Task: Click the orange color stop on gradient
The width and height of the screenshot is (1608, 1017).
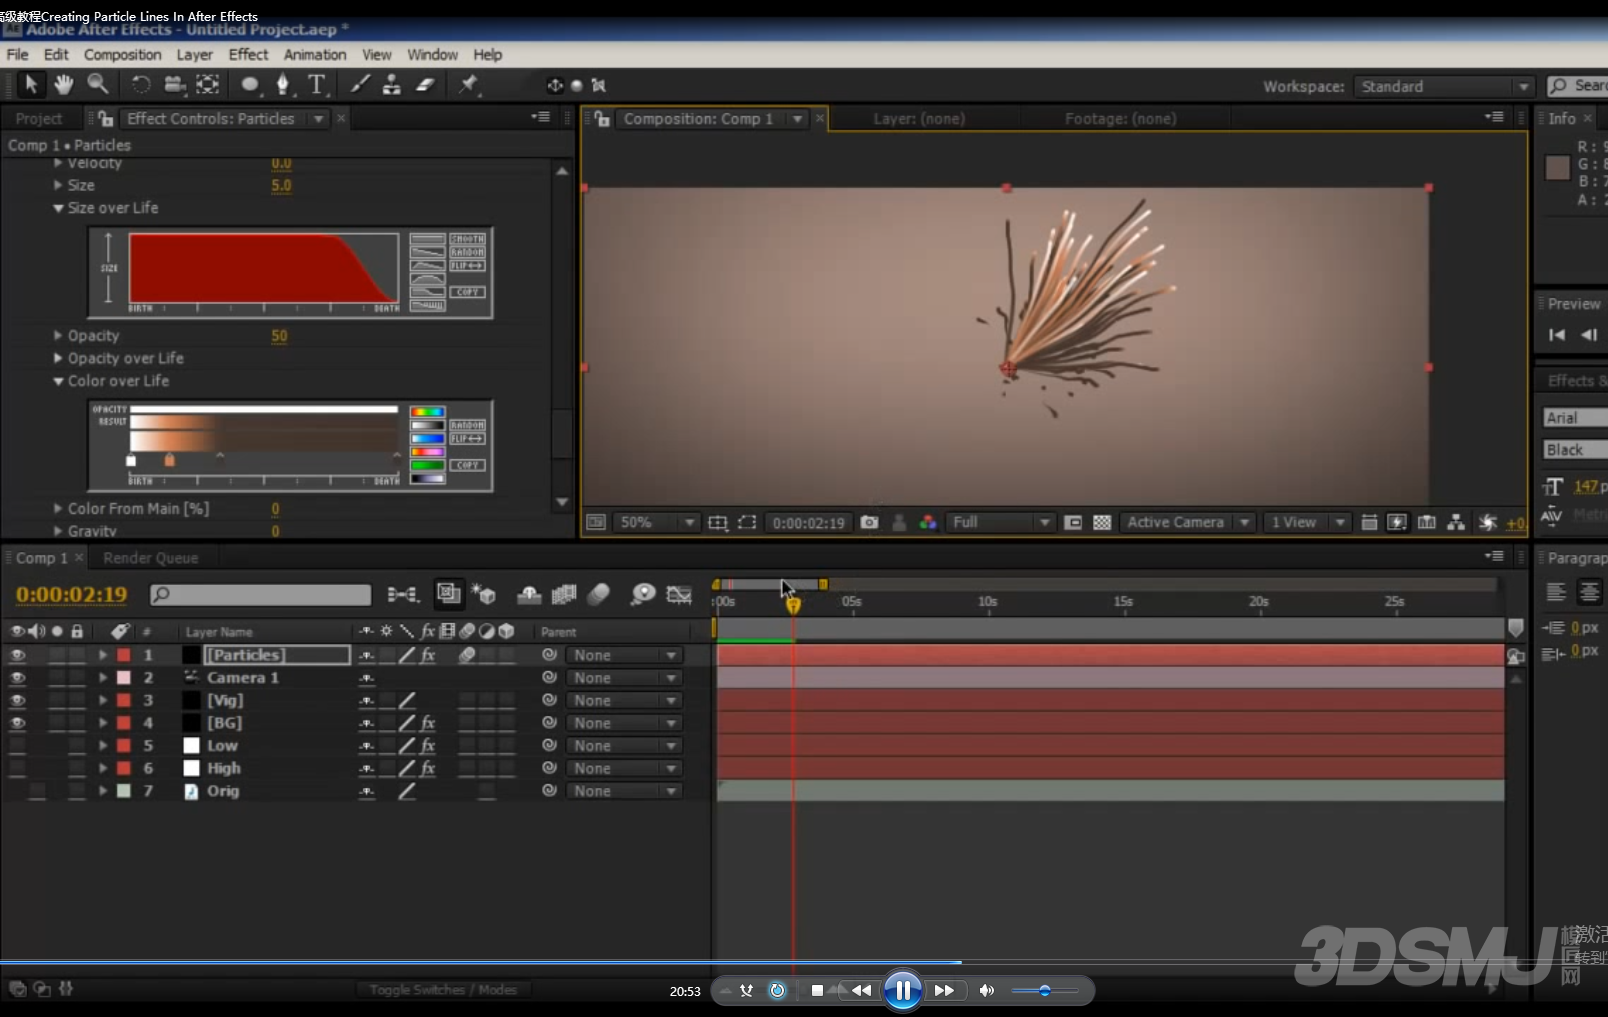Action: click(169, 460)
